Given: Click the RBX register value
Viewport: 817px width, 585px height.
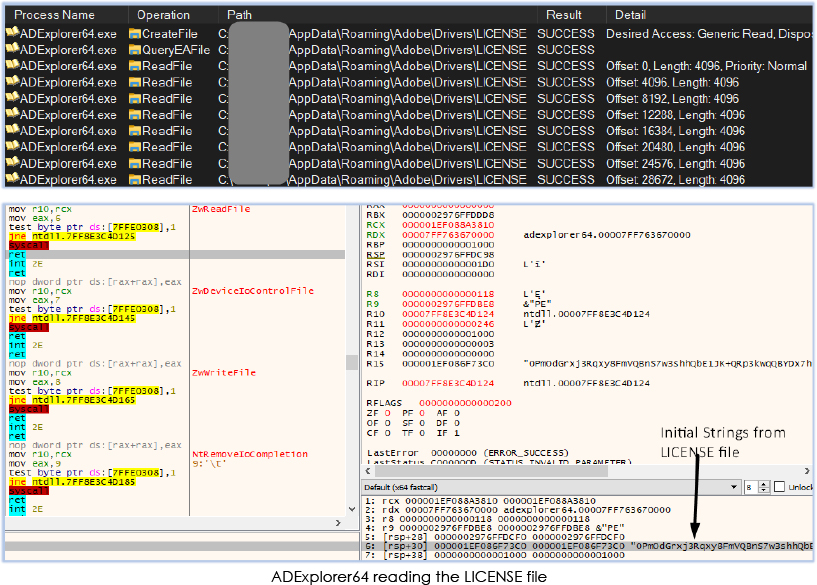Looking at the screenshot, I should (448, 215).
